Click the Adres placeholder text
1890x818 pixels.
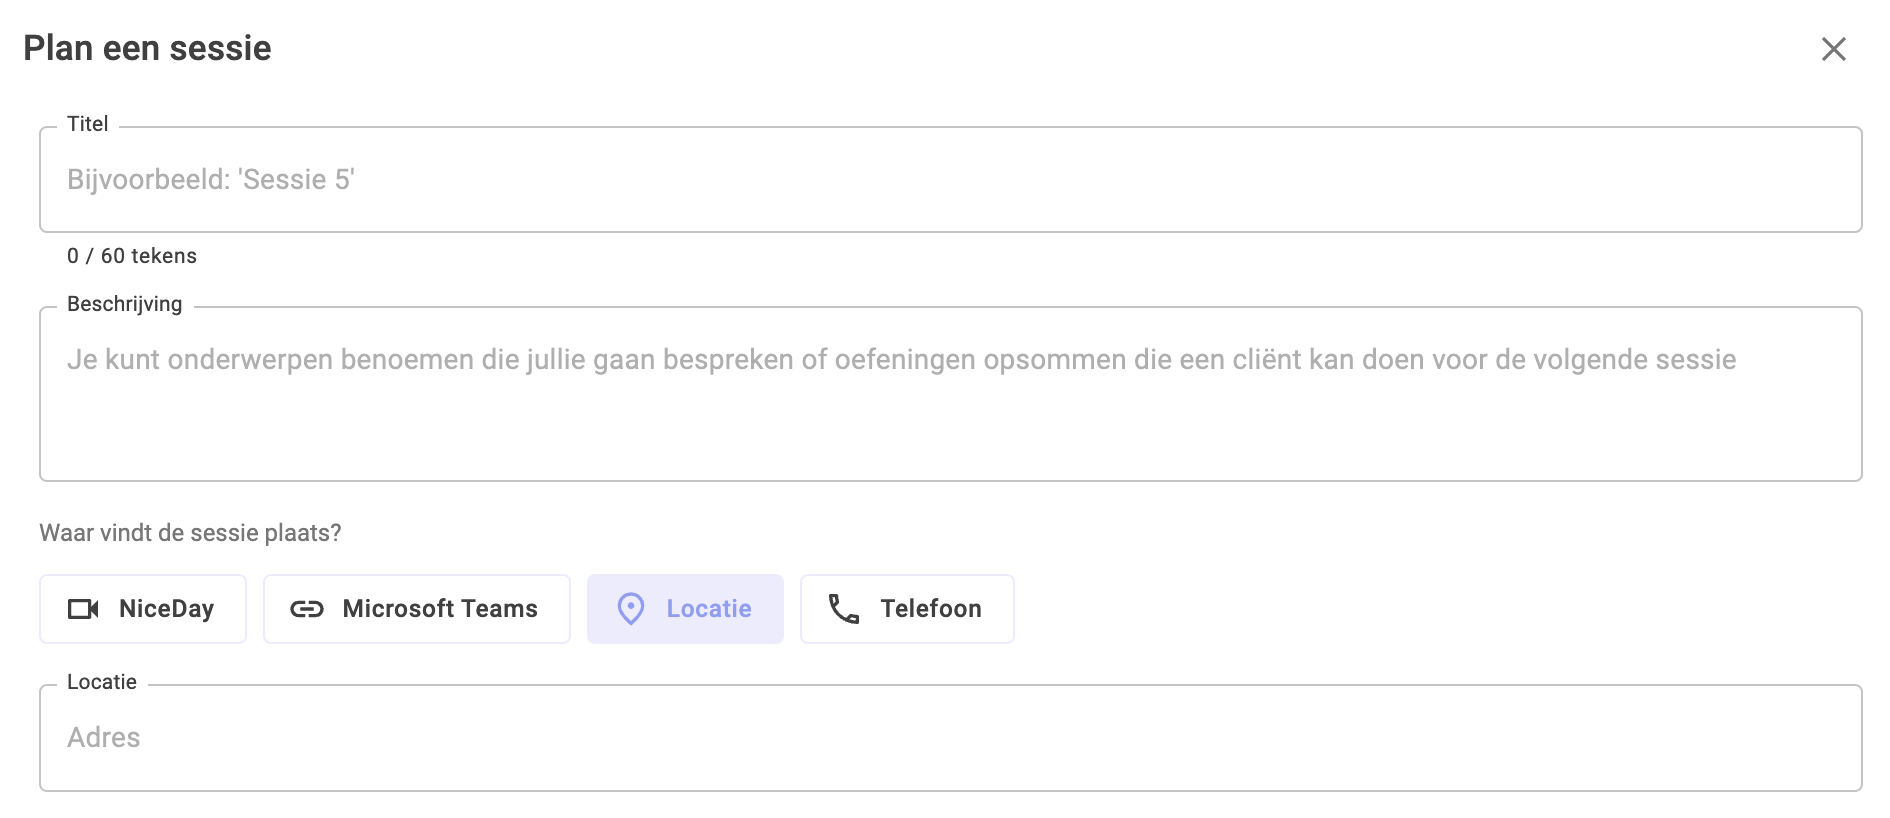pyautogui.click(x=103, y=738)
